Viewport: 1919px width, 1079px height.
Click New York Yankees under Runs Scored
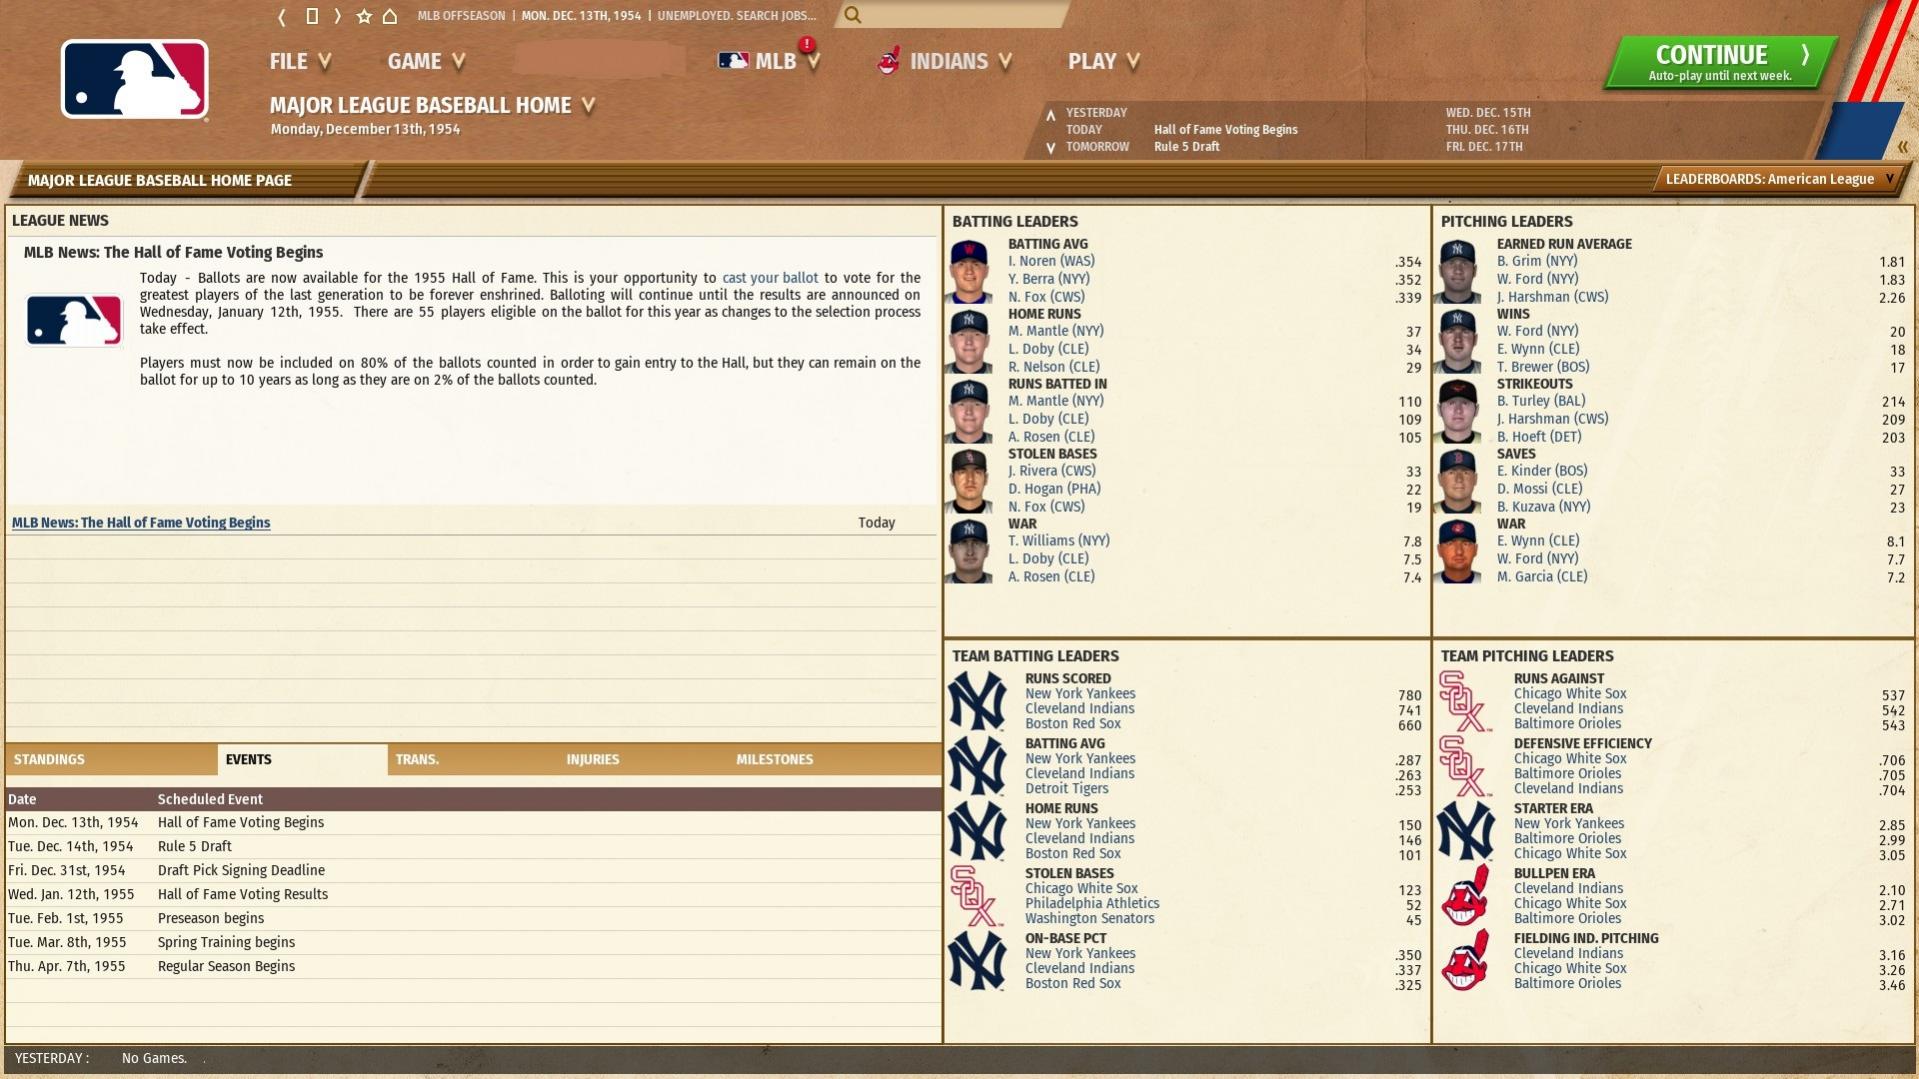(1080, 694)
